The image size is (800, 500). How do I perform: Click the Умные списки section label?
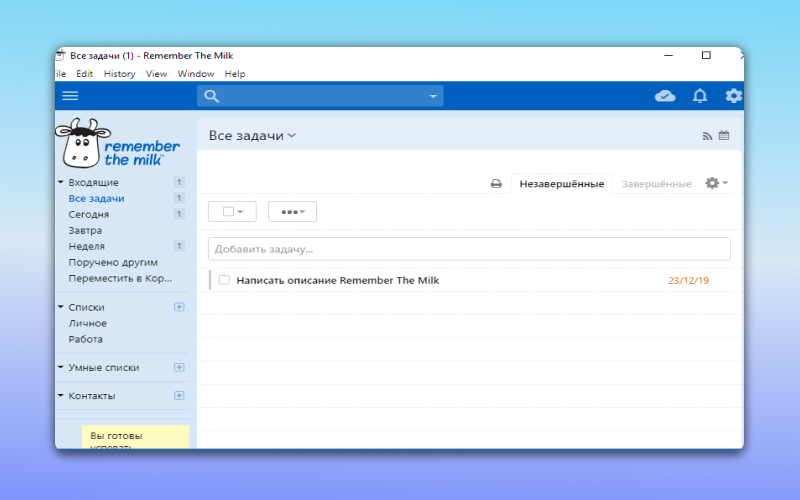point(104,367)
